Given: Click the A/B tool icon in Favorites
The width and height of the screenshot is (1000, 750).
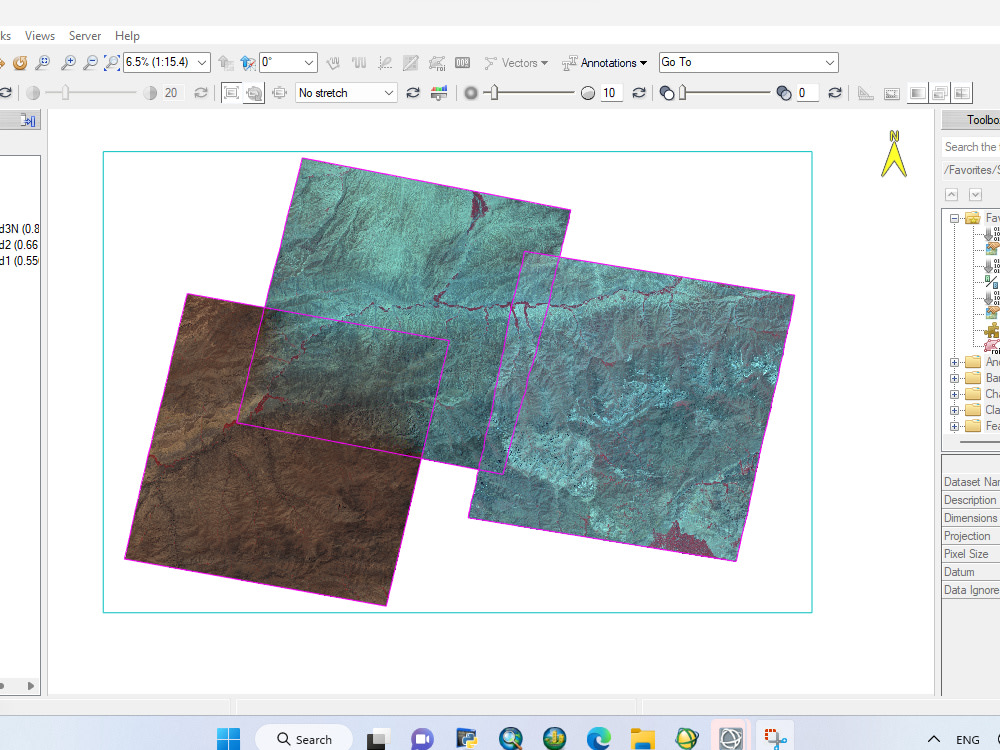Looking at the screenshot, I should coord(991,281).
